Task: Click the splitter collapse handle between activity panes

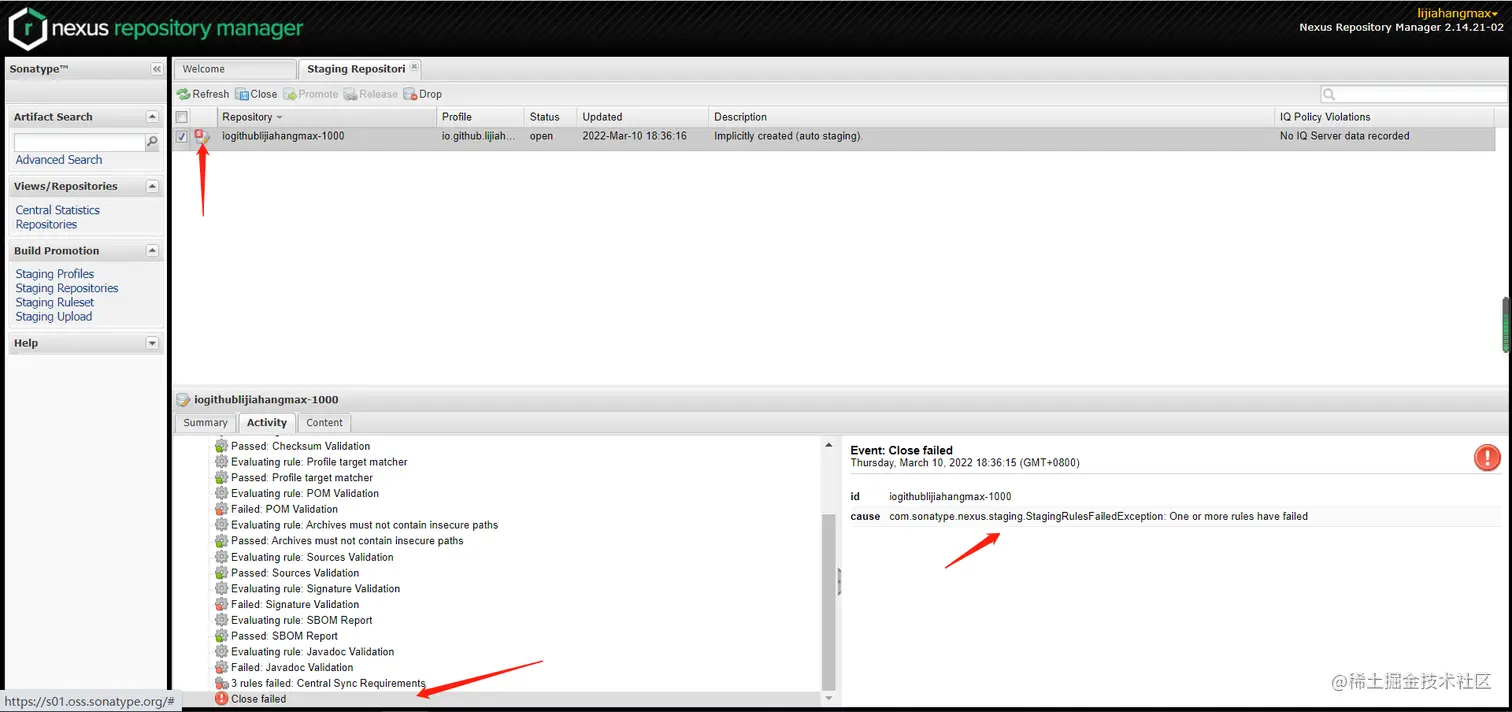Action: coord(839,581)
